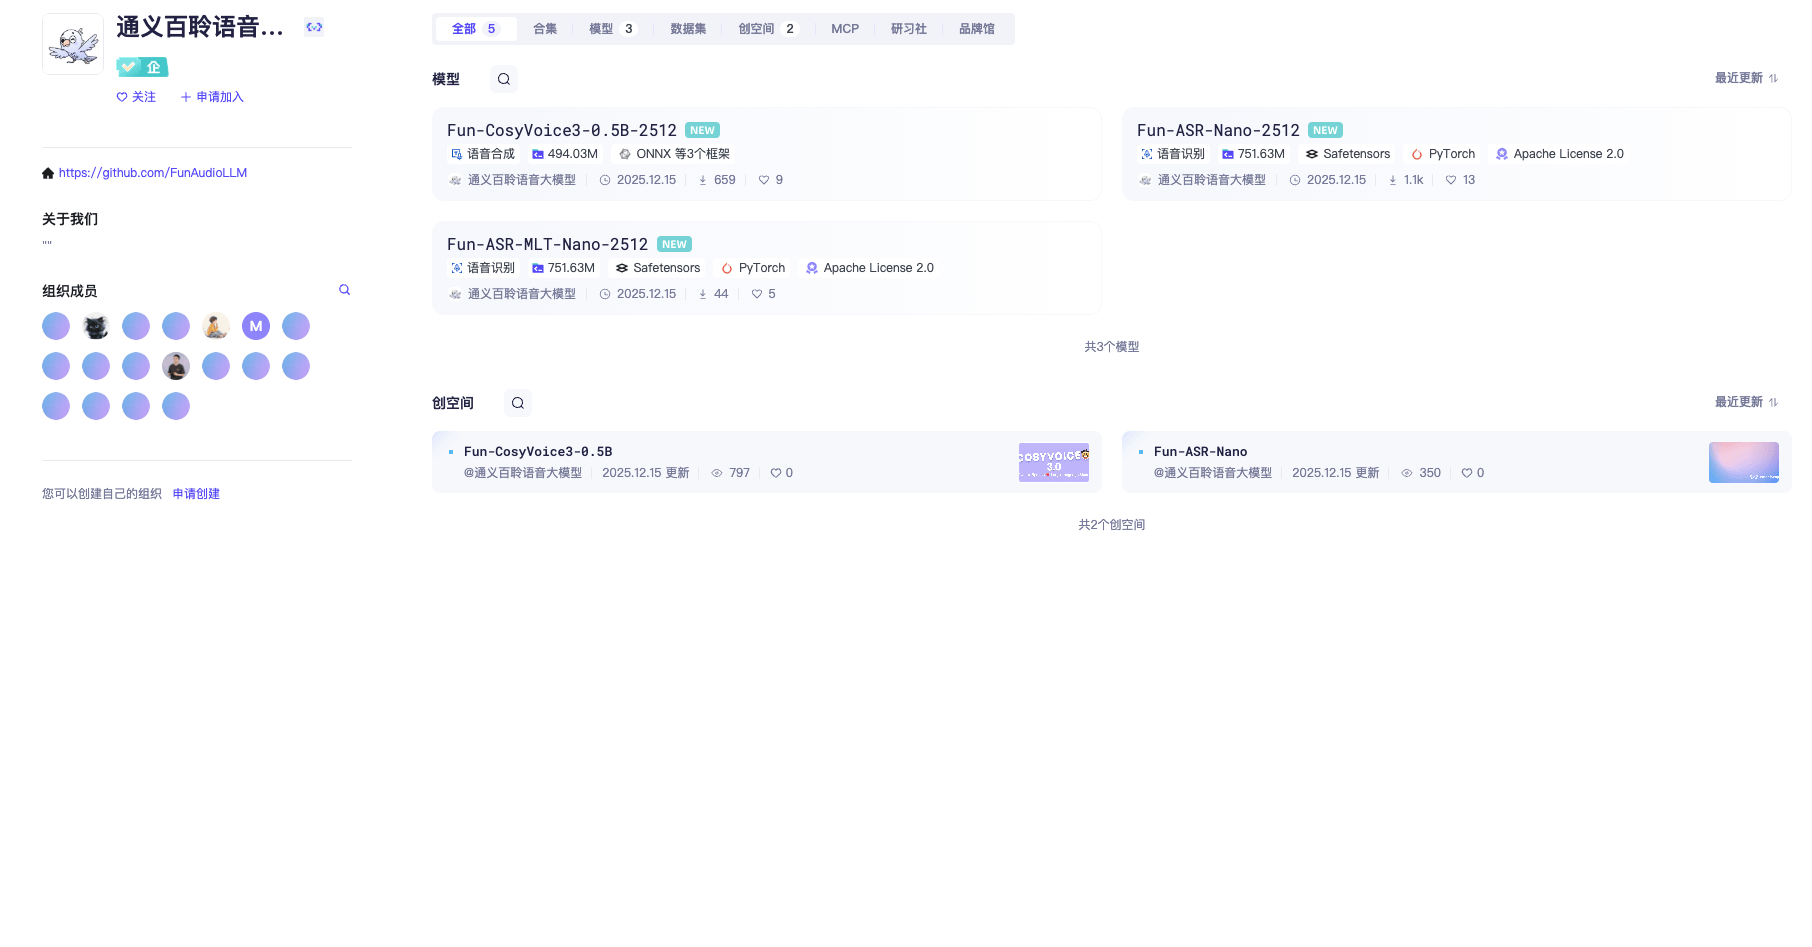Click the 797 views eye icon
1812x947 pixels.
point(717,474)
